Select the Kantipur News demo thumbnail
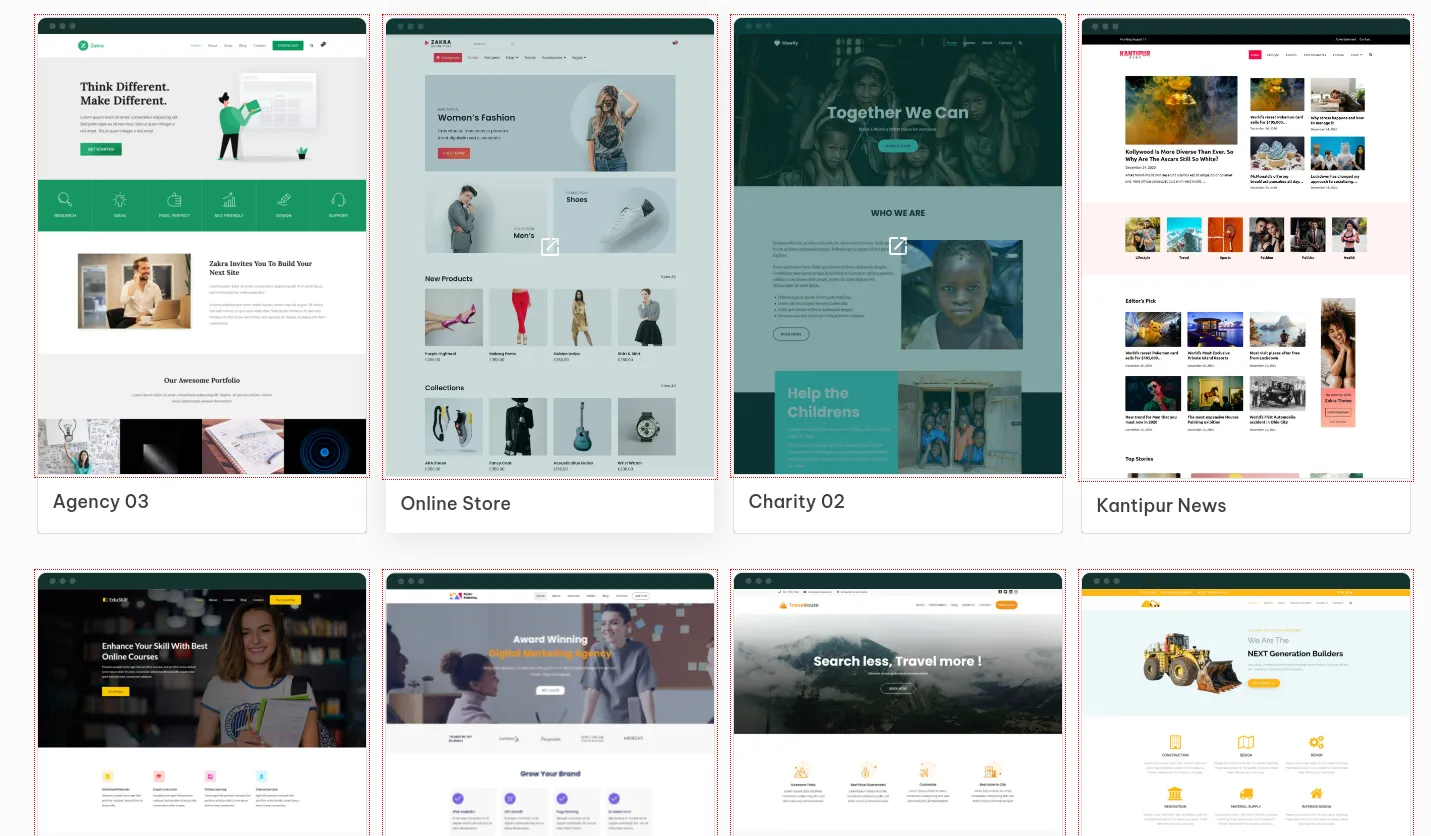Viewport: 1431px width, 836px height. click(1246, 248)
